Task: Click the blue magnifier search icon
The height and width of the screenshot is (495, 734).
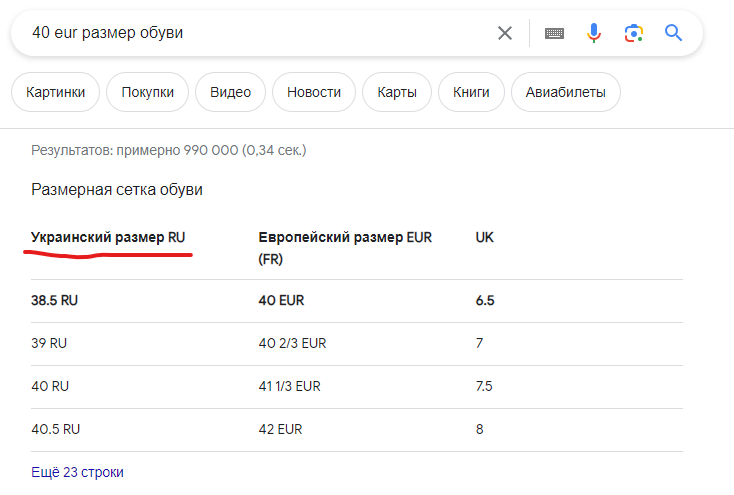Action: (x=673, y=33)
